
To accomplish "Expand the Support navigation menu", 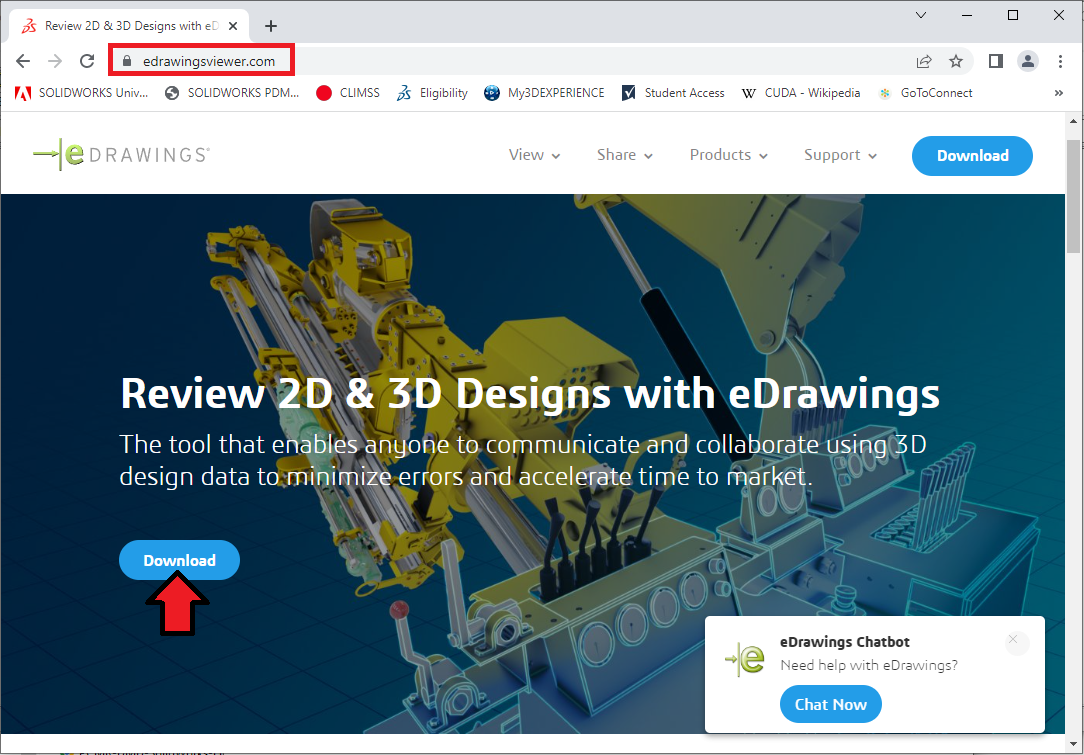I will pos(840,155).
